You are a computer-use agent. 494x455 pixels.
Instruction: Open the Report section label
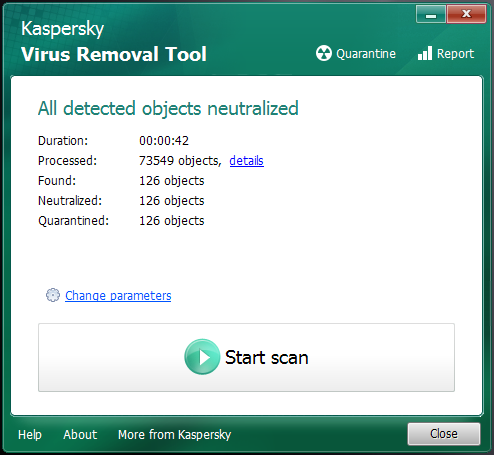455,54
